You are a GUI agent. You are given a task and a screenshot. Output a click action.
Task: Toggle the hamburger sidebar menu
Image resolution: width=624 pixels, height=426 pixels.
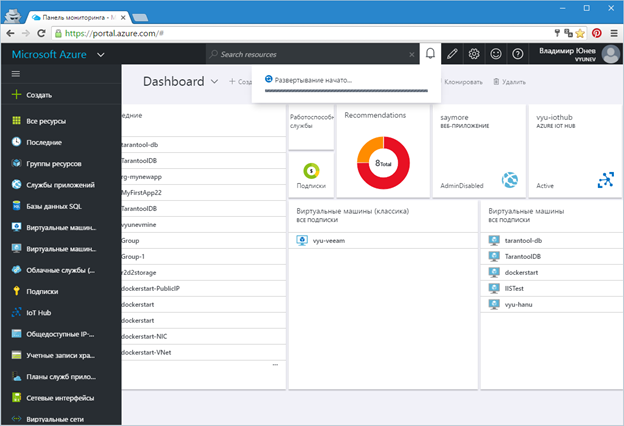pyautogui.click(x=16, y=74)
